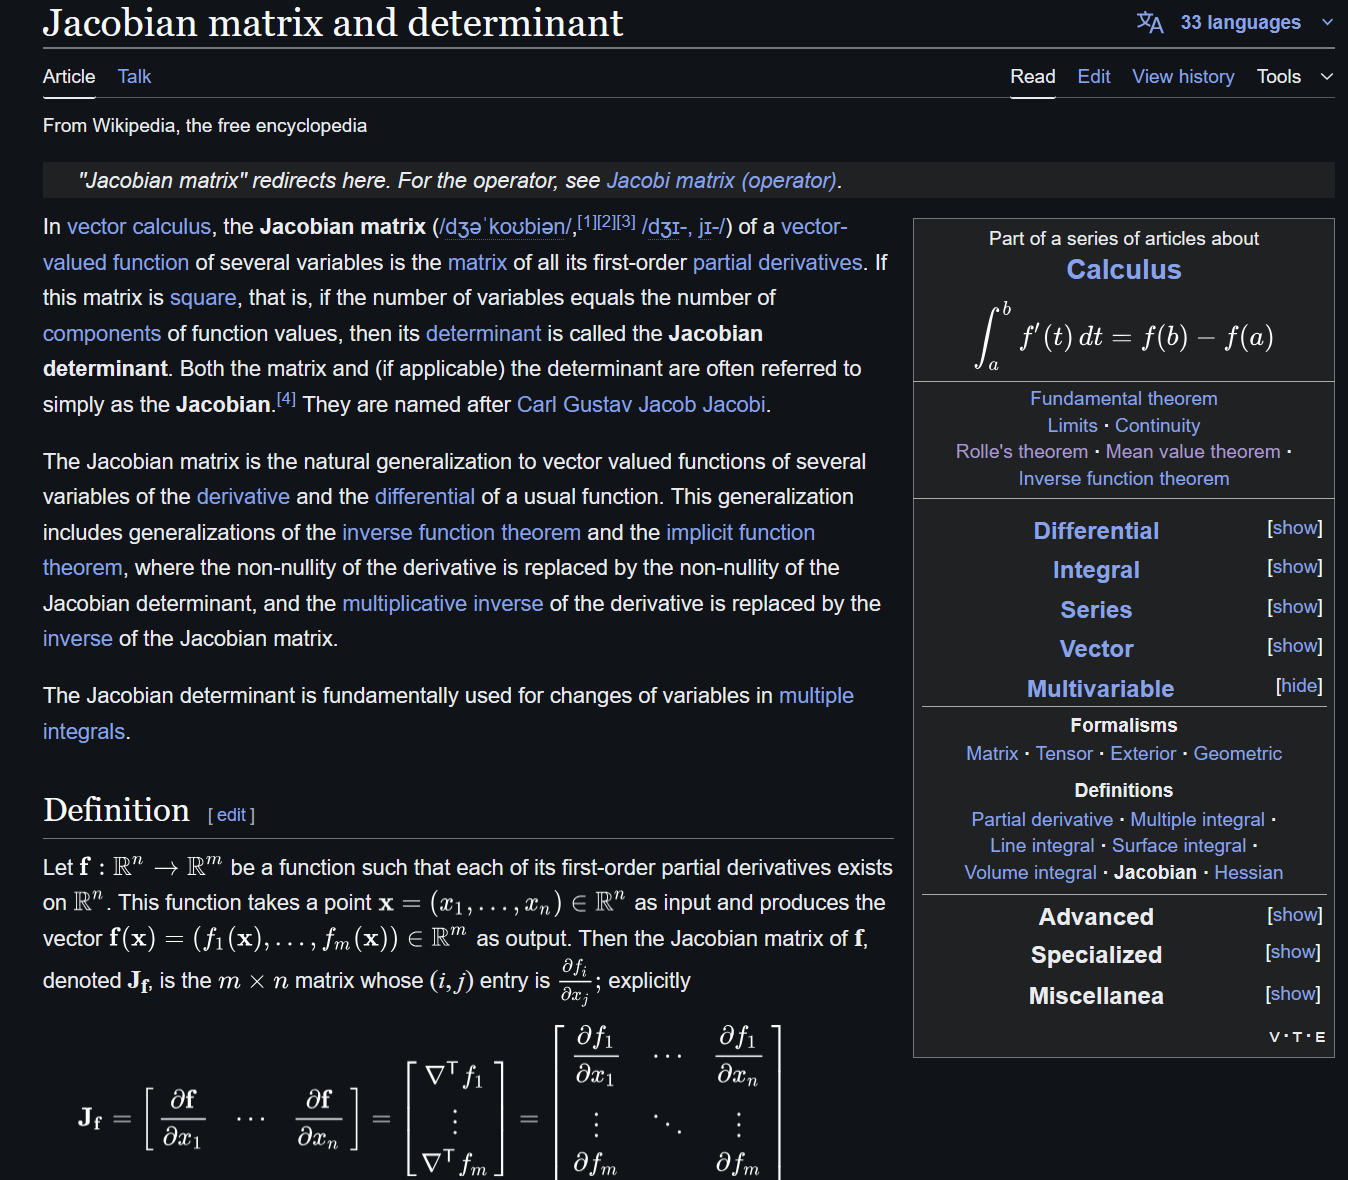1348x1180 pixels.
Task: Open the Calculus sidebar heading link
Action: [x=1124, y=270]
